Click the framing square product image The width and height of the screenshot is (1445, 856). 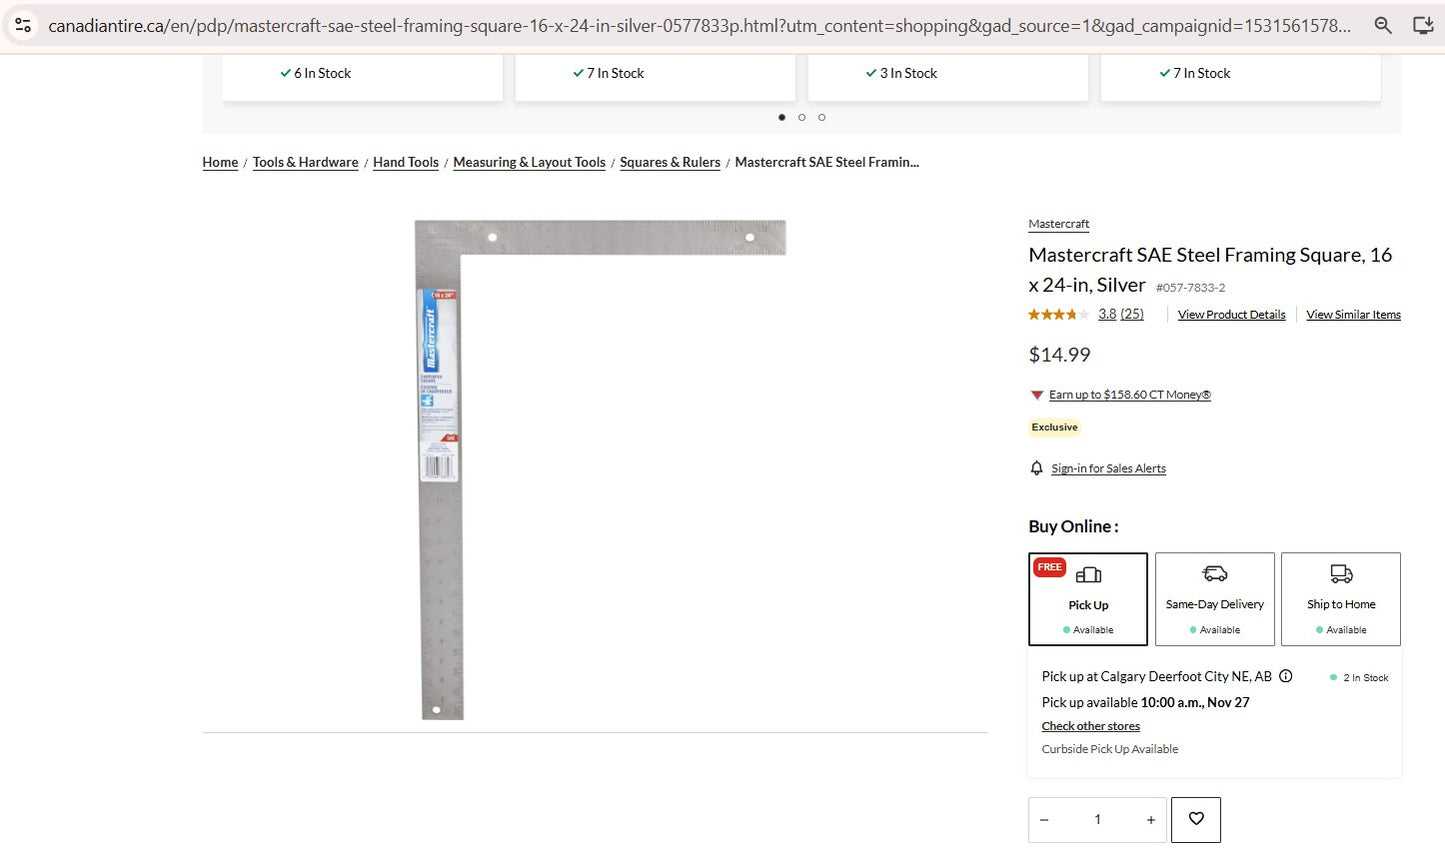pyautogui.click(x=600, y=469)
